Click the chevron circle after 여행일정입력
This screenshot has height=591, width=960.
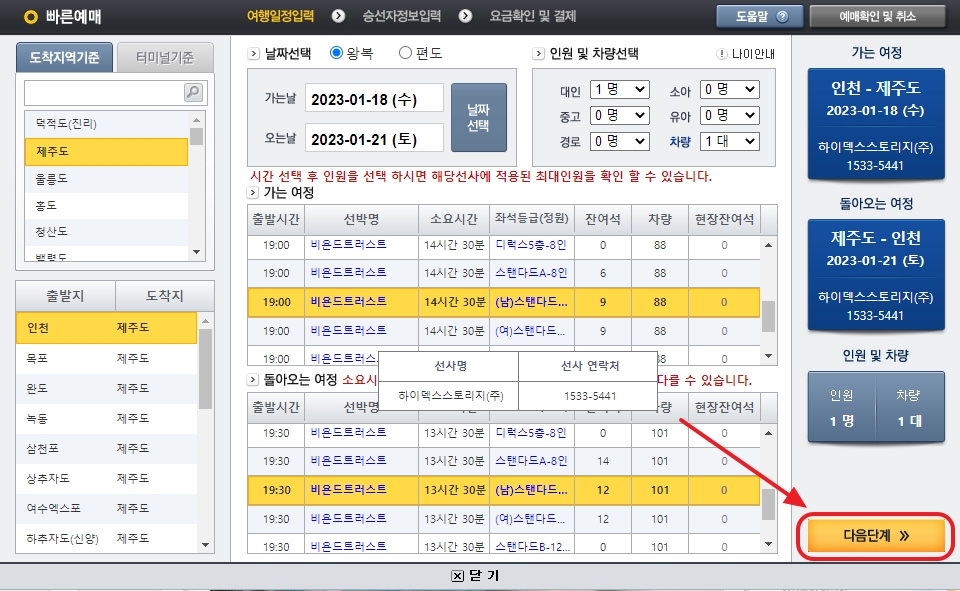point(338,16)
